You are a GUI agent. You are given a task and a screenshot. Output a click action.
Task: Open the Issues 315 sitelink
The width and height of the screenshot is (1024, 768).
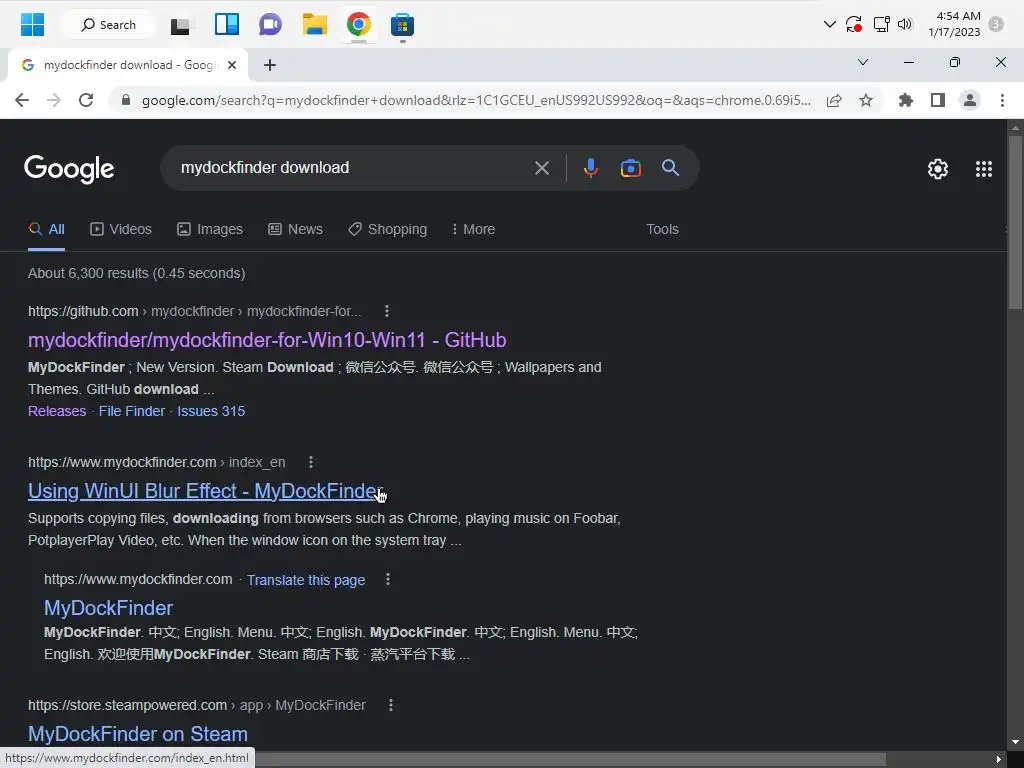click(211, 411)
